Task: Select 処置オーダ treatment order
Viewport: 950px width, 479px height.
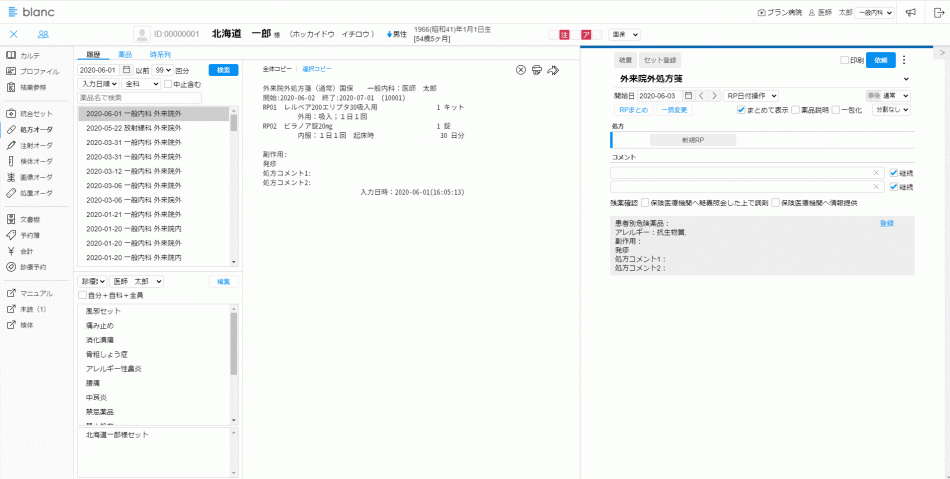Action: (x=30, y=193)
